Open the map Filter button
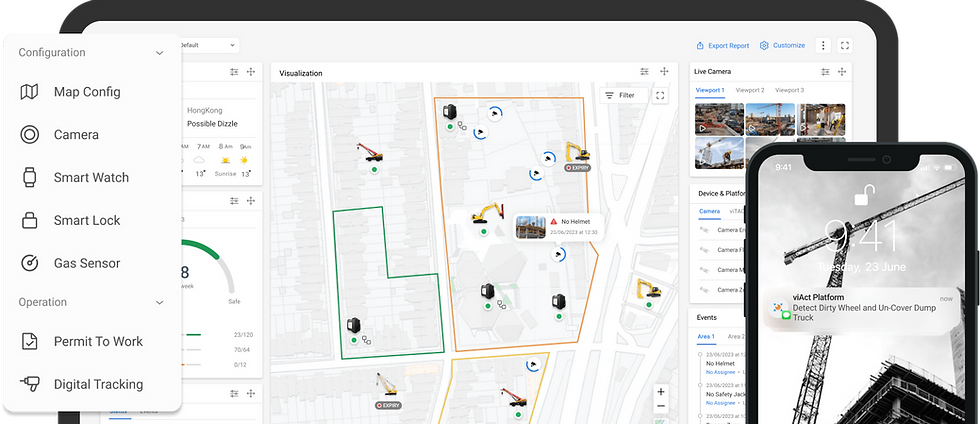 (620, 95)
